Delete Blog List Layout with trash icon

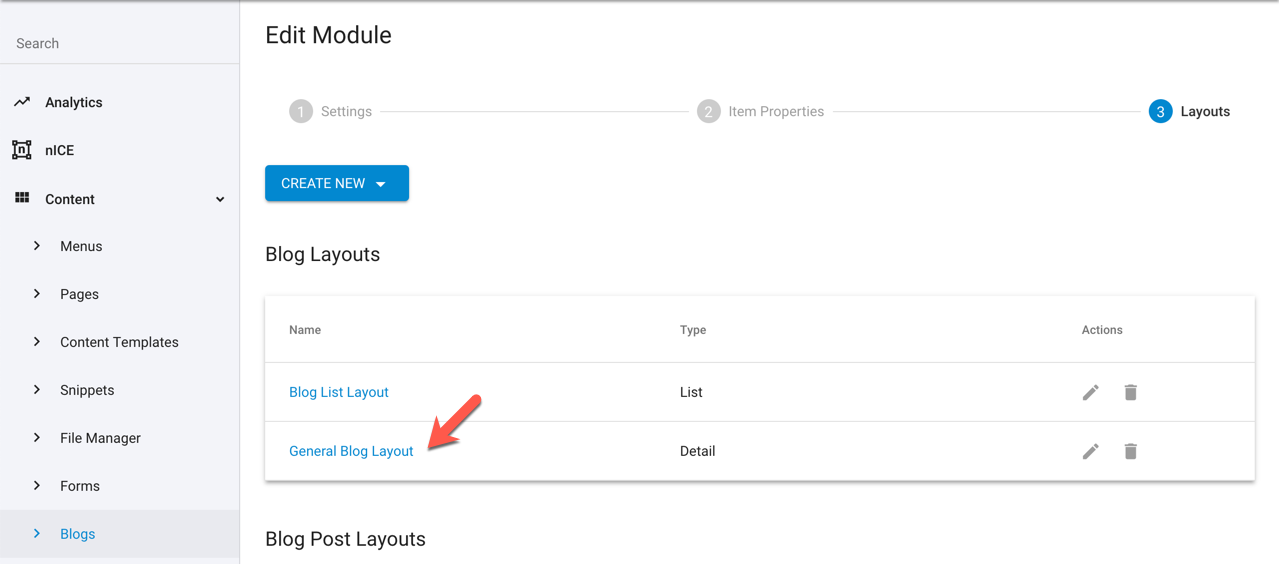click(x=1130, y=392)
